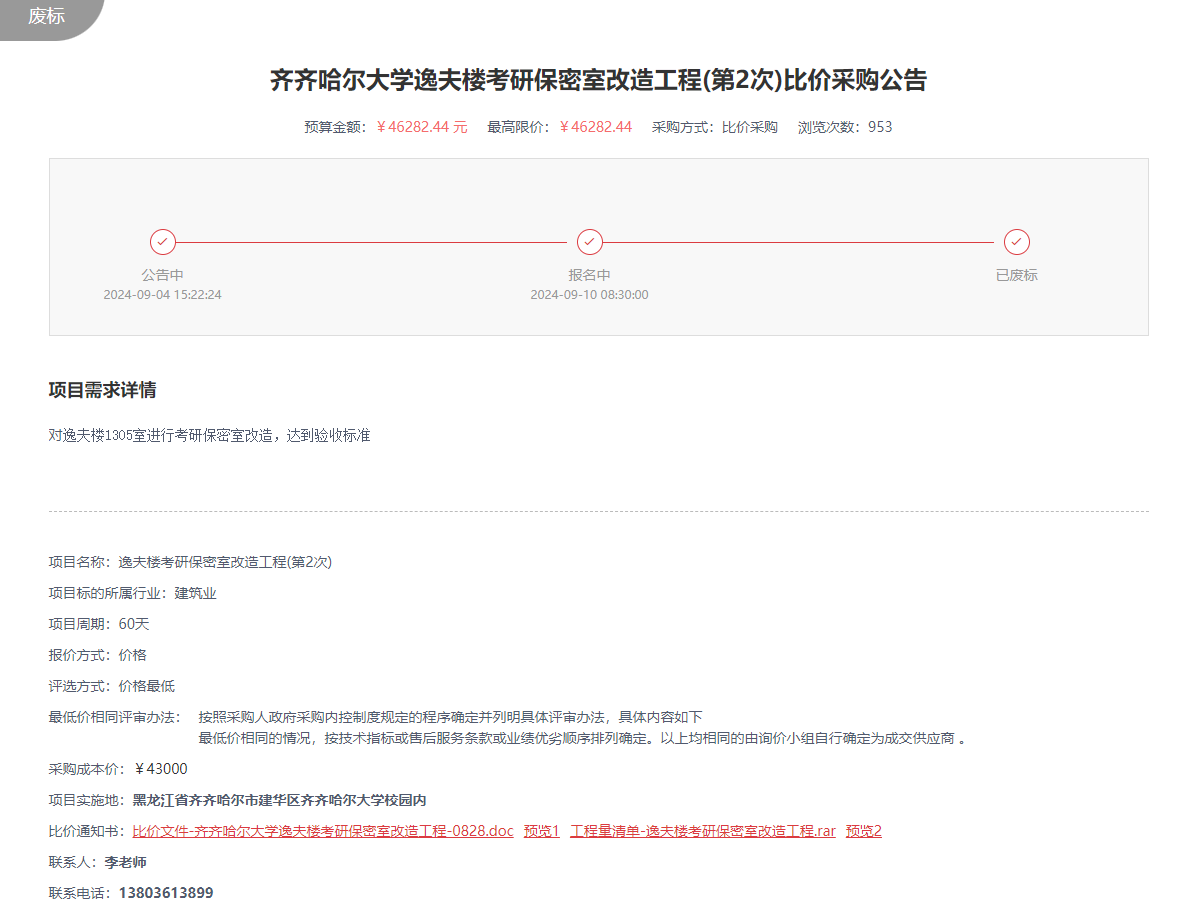Click the 最高限价 ¥46282.44 value
The width and height of the screenshot is (1193, 907).
click(596, 127)
